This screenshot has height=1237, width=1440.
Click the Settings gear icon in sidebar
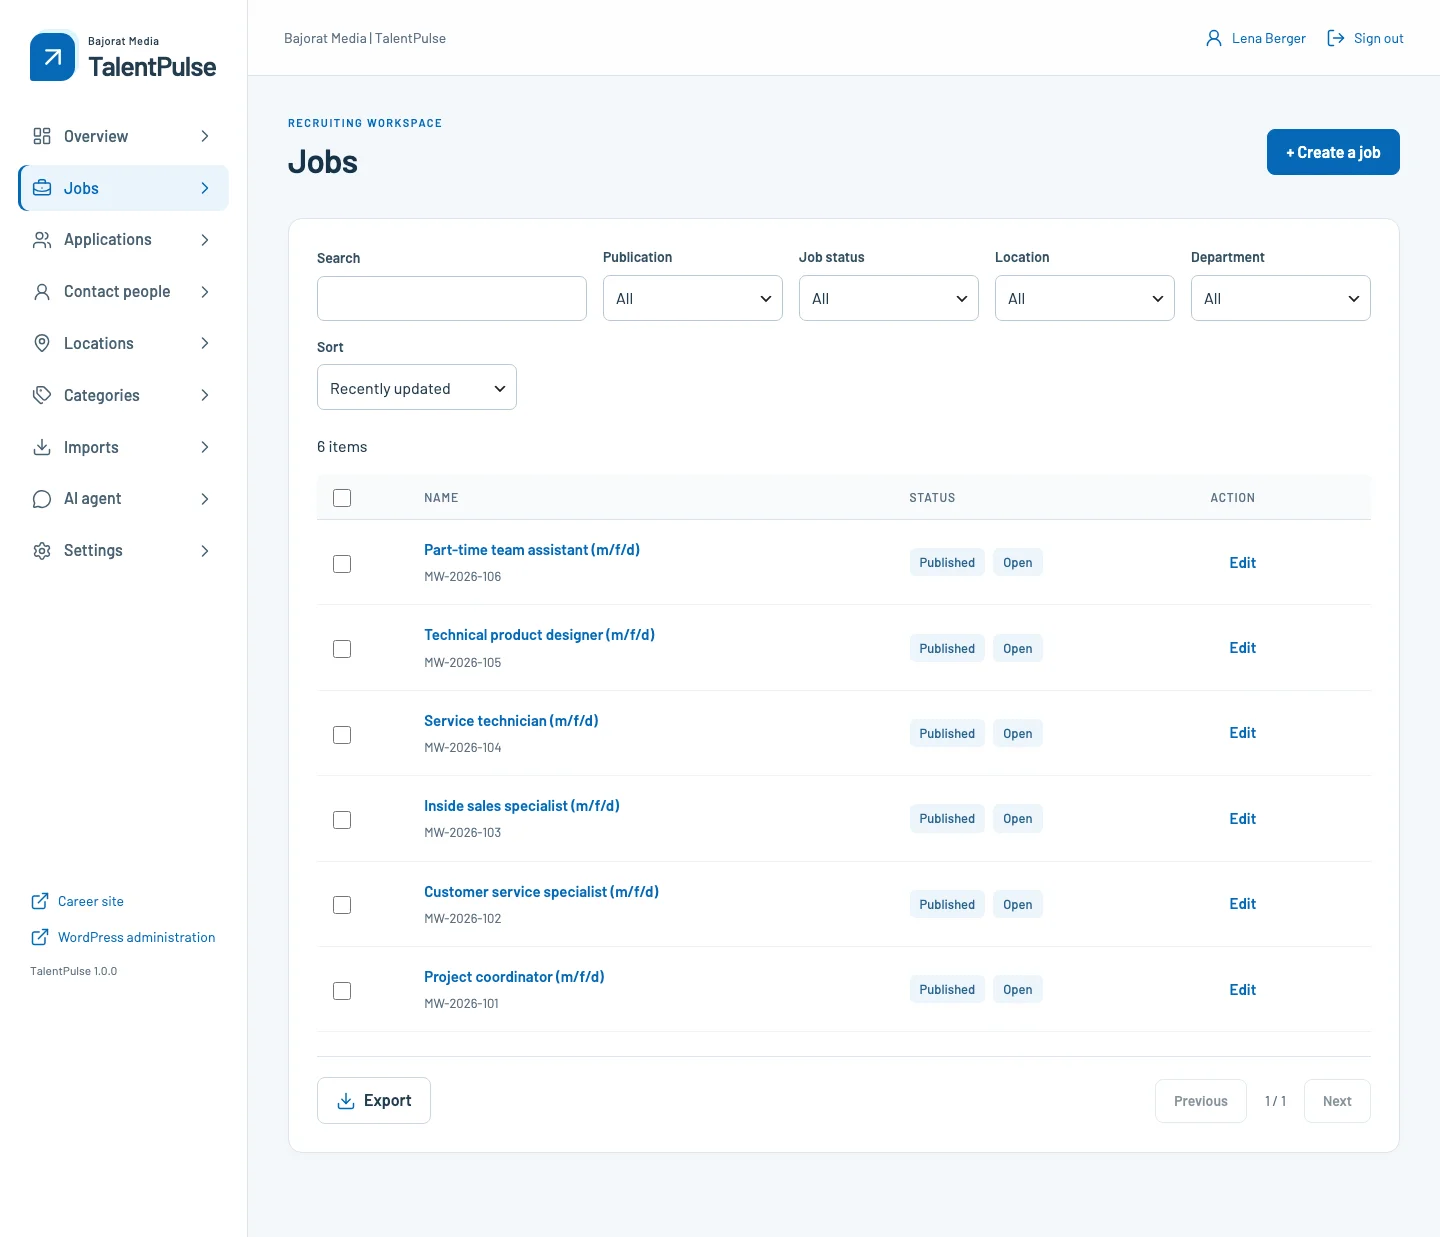(x=42, y=551)
